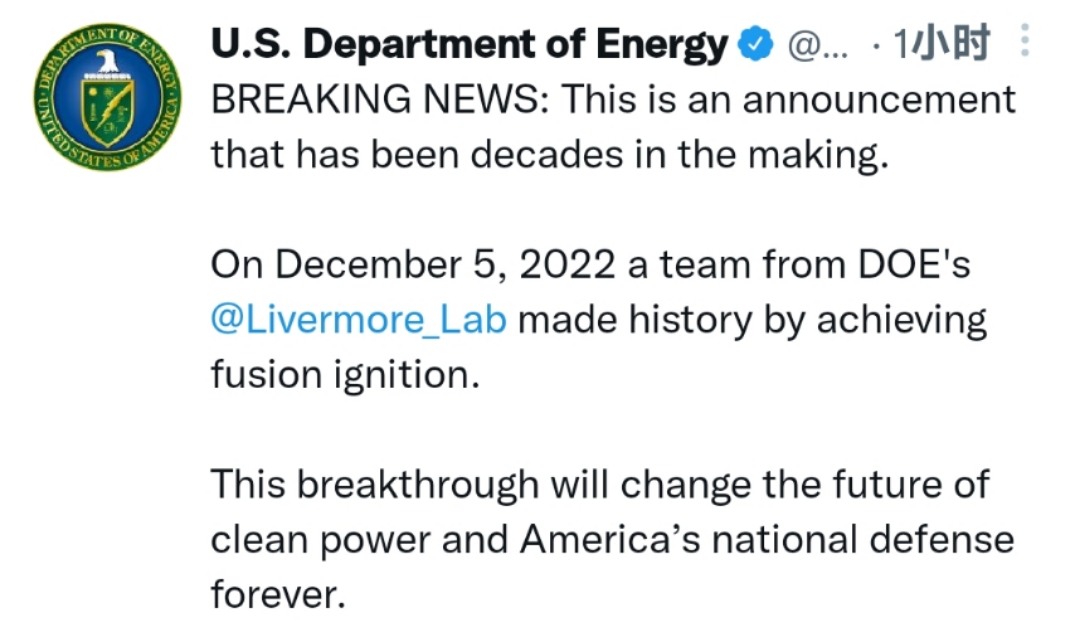Viewport: 1080px width, 624px height.
Task: Click the "fusion ignition." text
Action: coord(345,376)
